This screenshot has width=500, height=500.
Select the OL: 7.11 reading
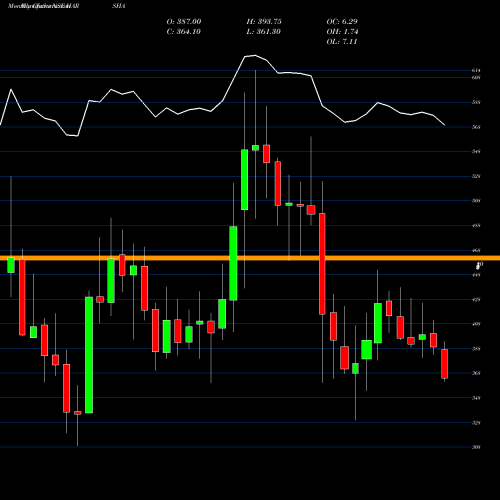[x=342, y=42]
